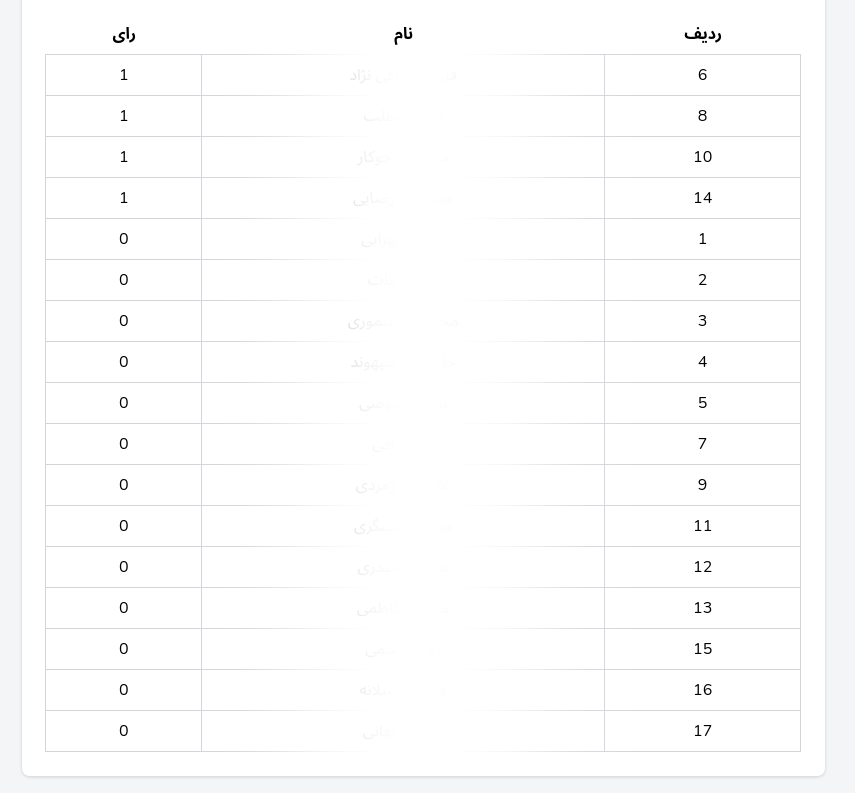Click the نام column header
The width and height of the screenshot is (855, 793).
click(403, 34)
